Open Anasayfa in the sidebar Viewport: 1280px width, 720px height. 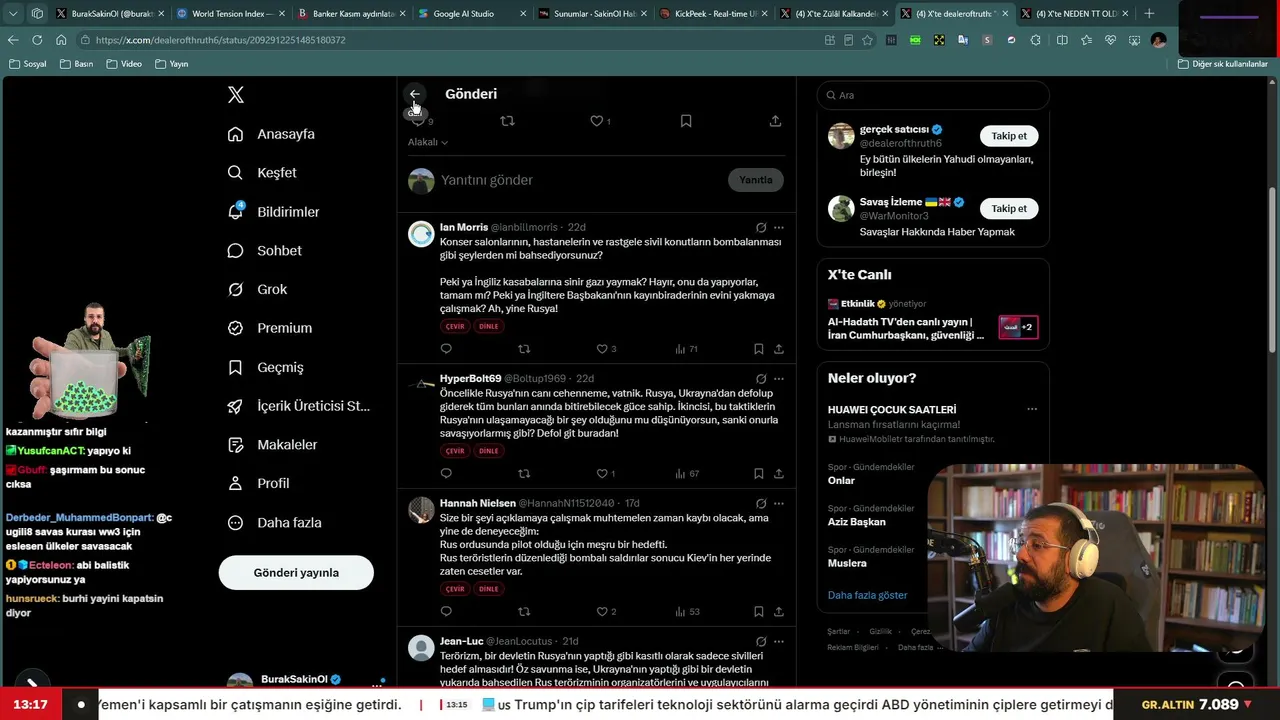tap(272, 134)
